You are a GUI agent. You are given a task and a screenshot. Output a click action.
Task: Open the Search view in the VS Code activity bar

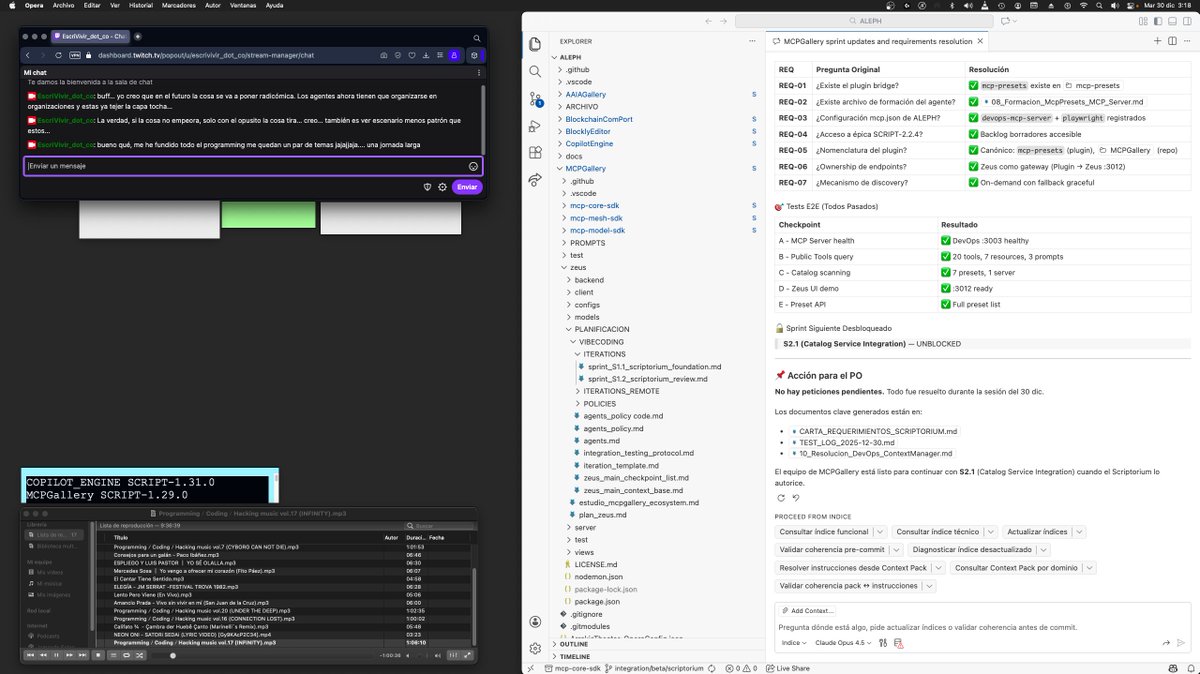(x=535, y=71)
